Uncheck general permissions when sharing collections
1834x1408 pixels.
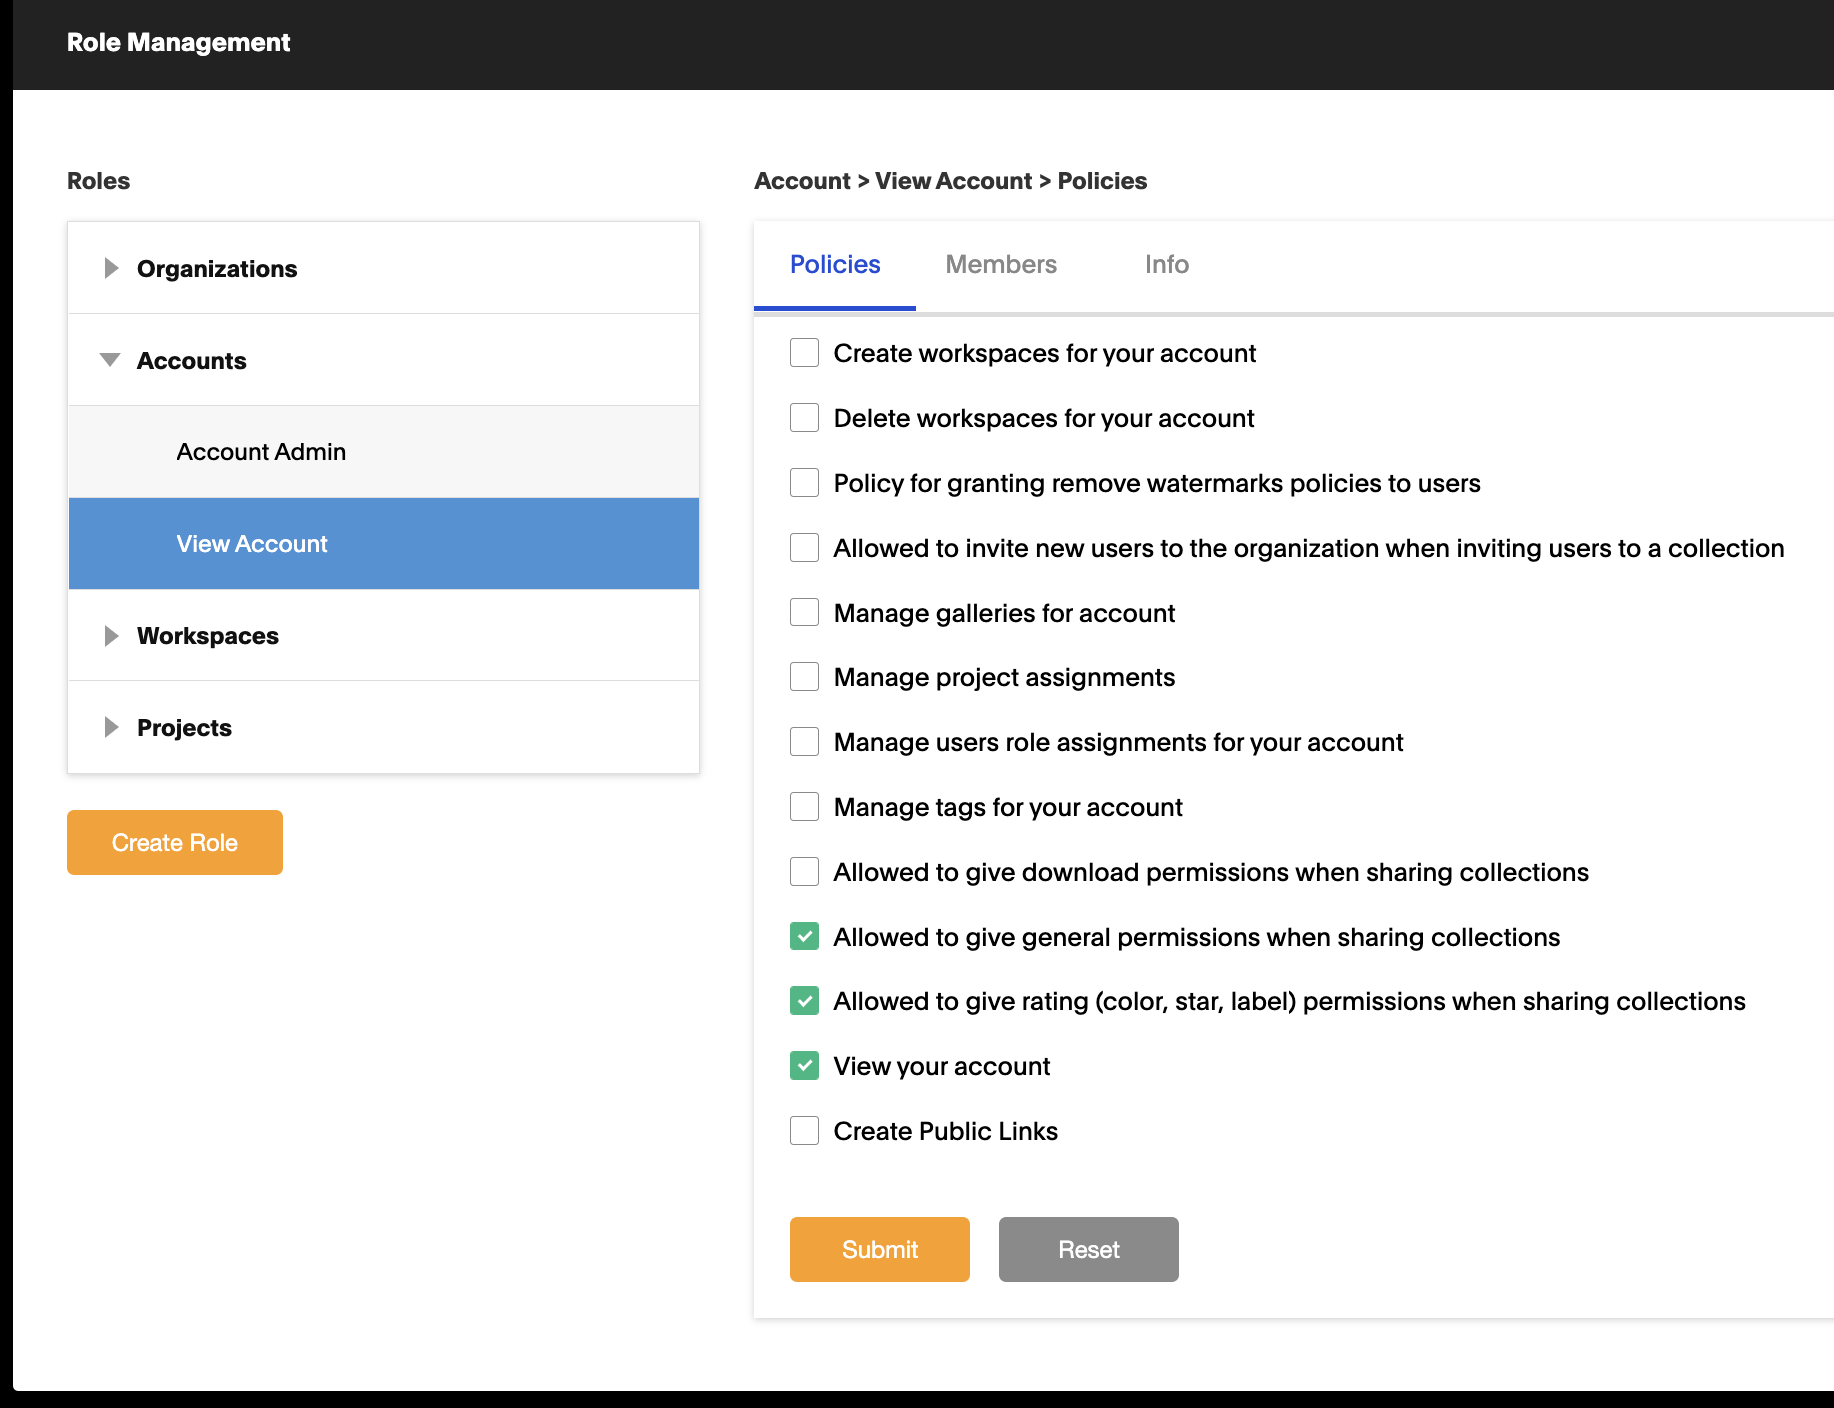tap(804, 937)
